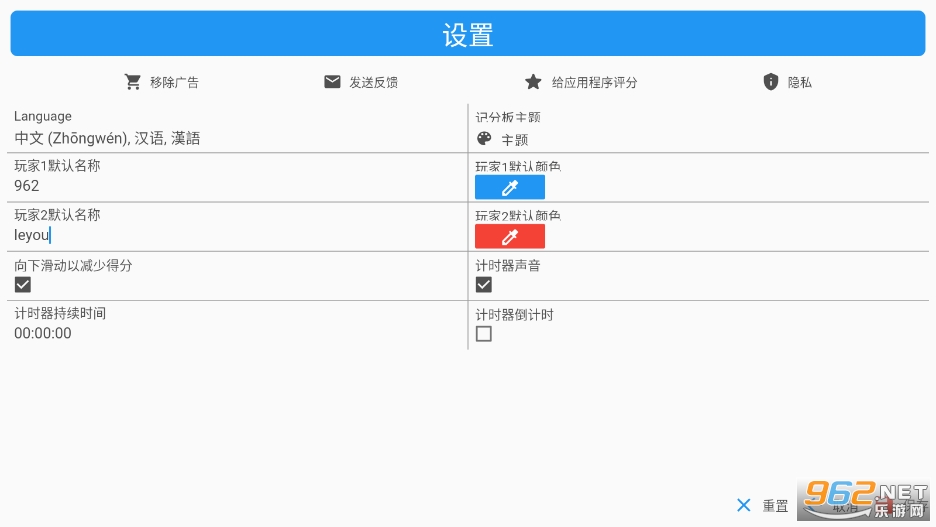This screenshot has height=527, width=936.
Task: Click the shopping cart remove-ads icon
Action: coord(133,82)
